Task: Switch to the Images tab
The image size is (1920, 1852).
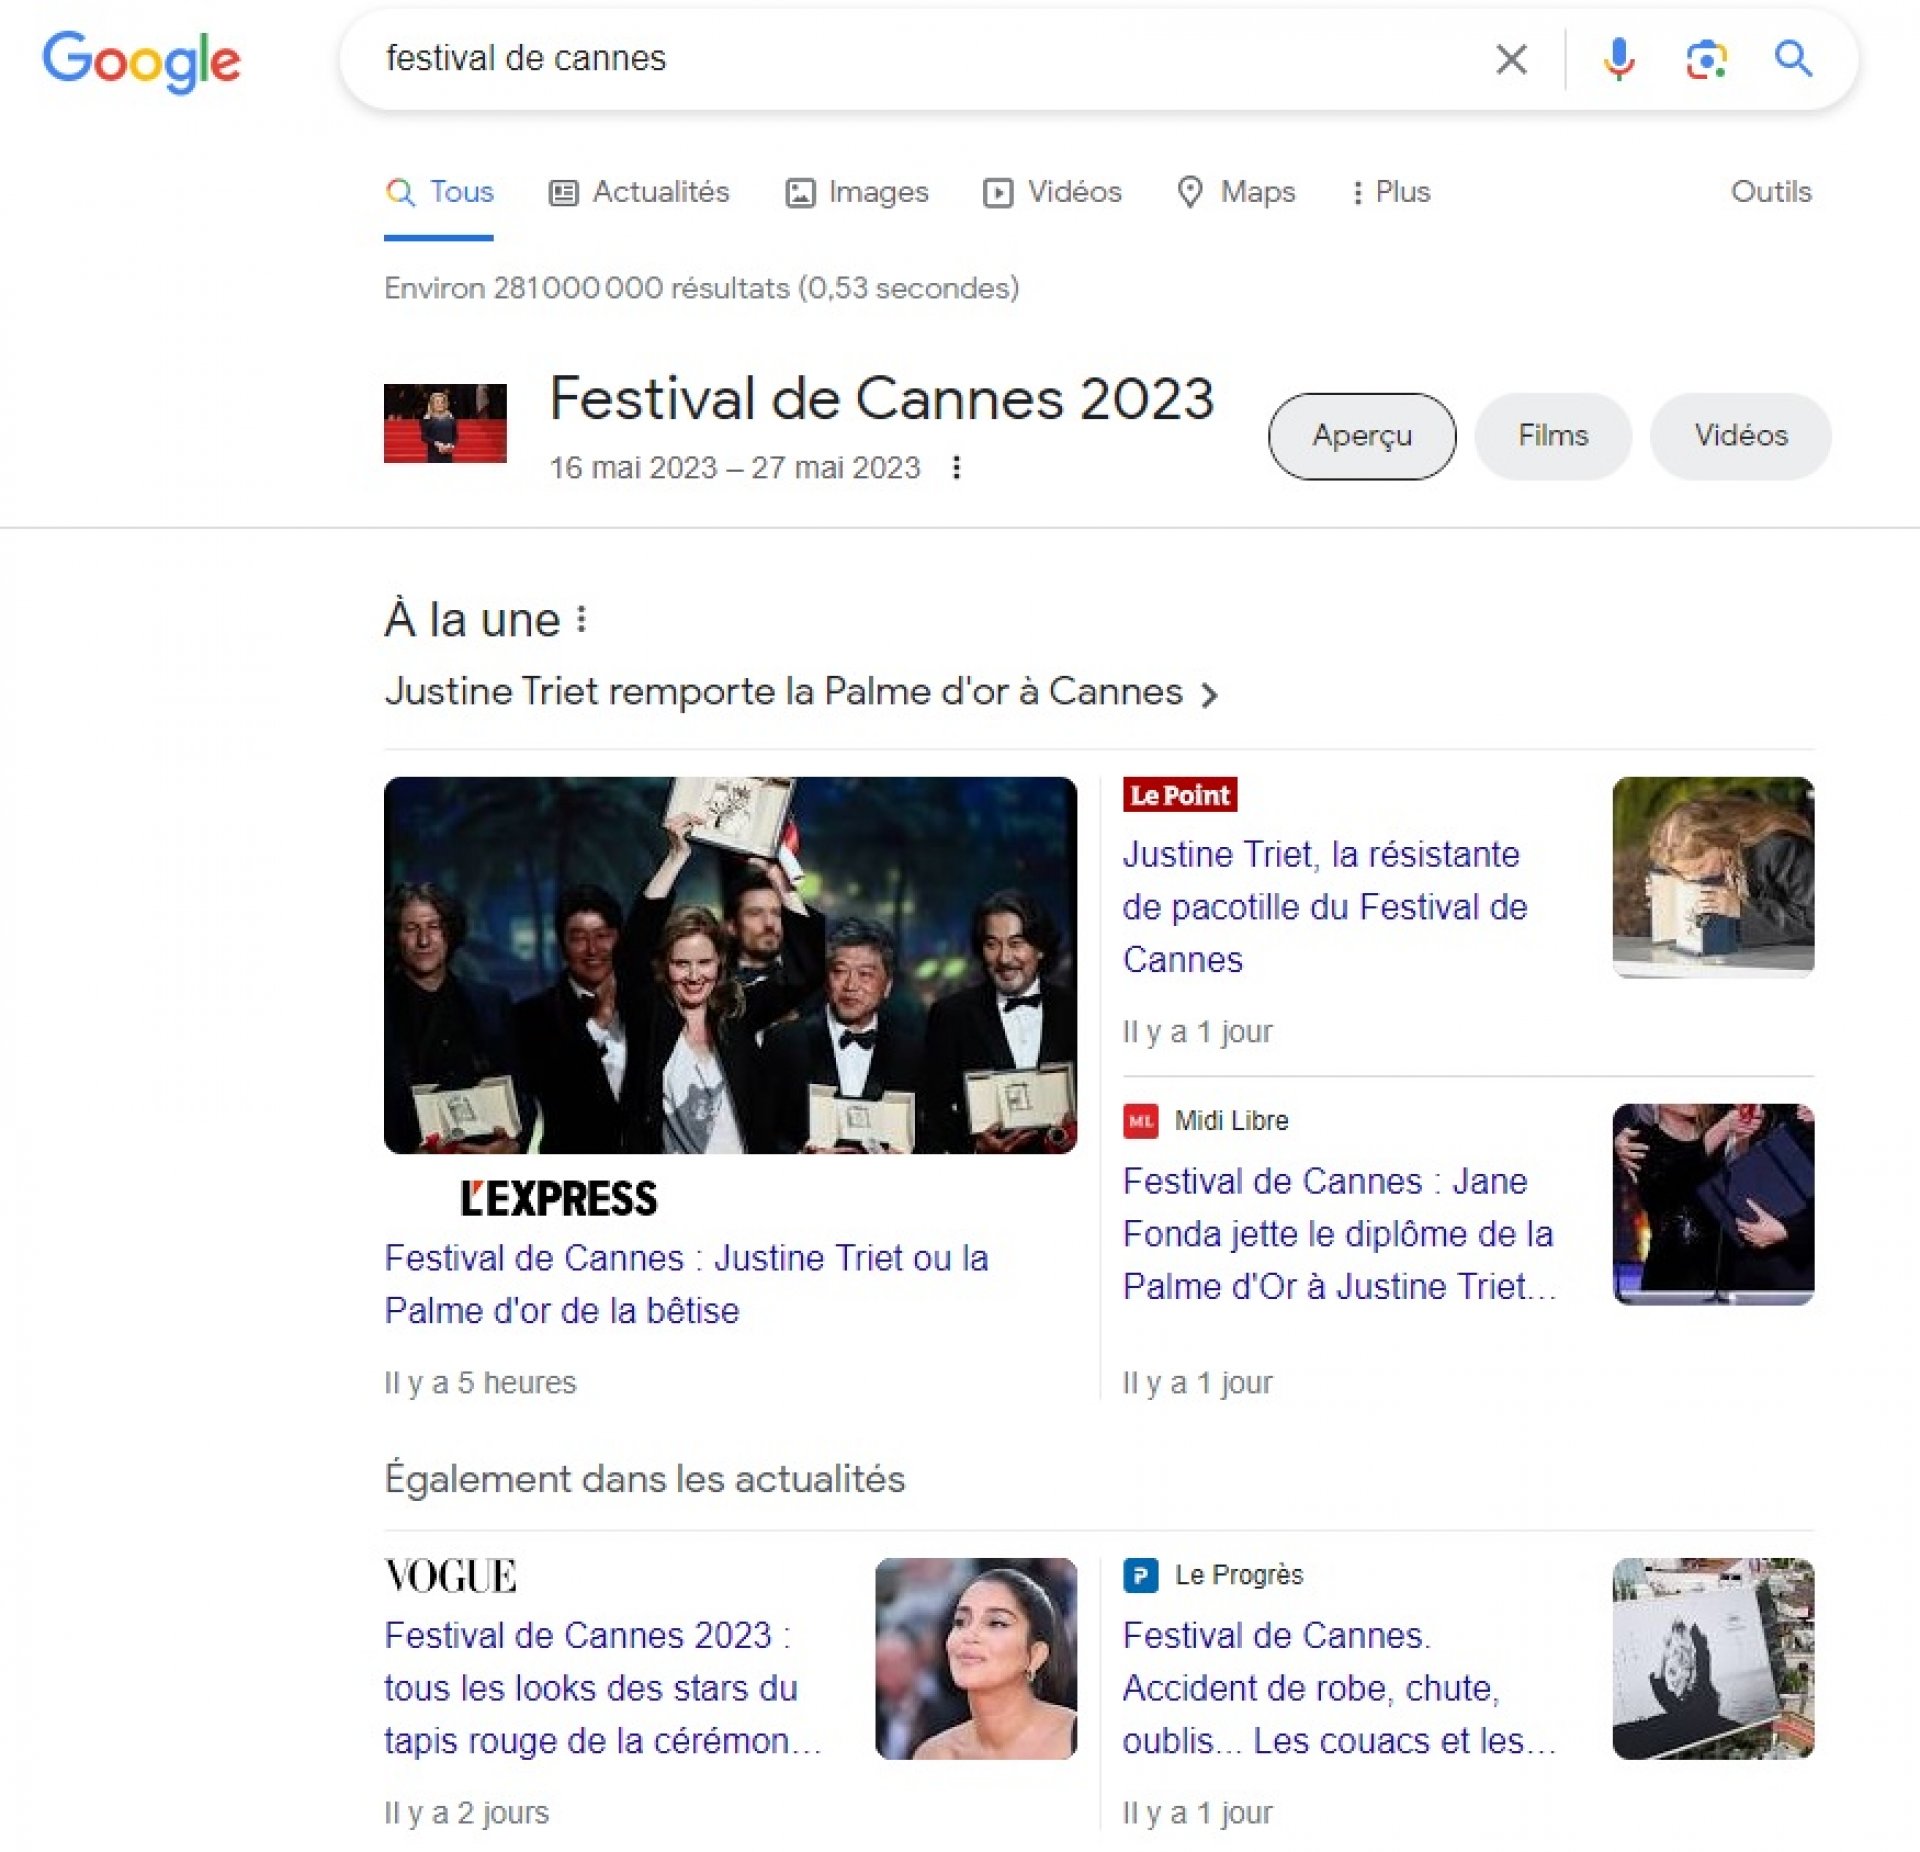Action: click(x=857, y=192)
